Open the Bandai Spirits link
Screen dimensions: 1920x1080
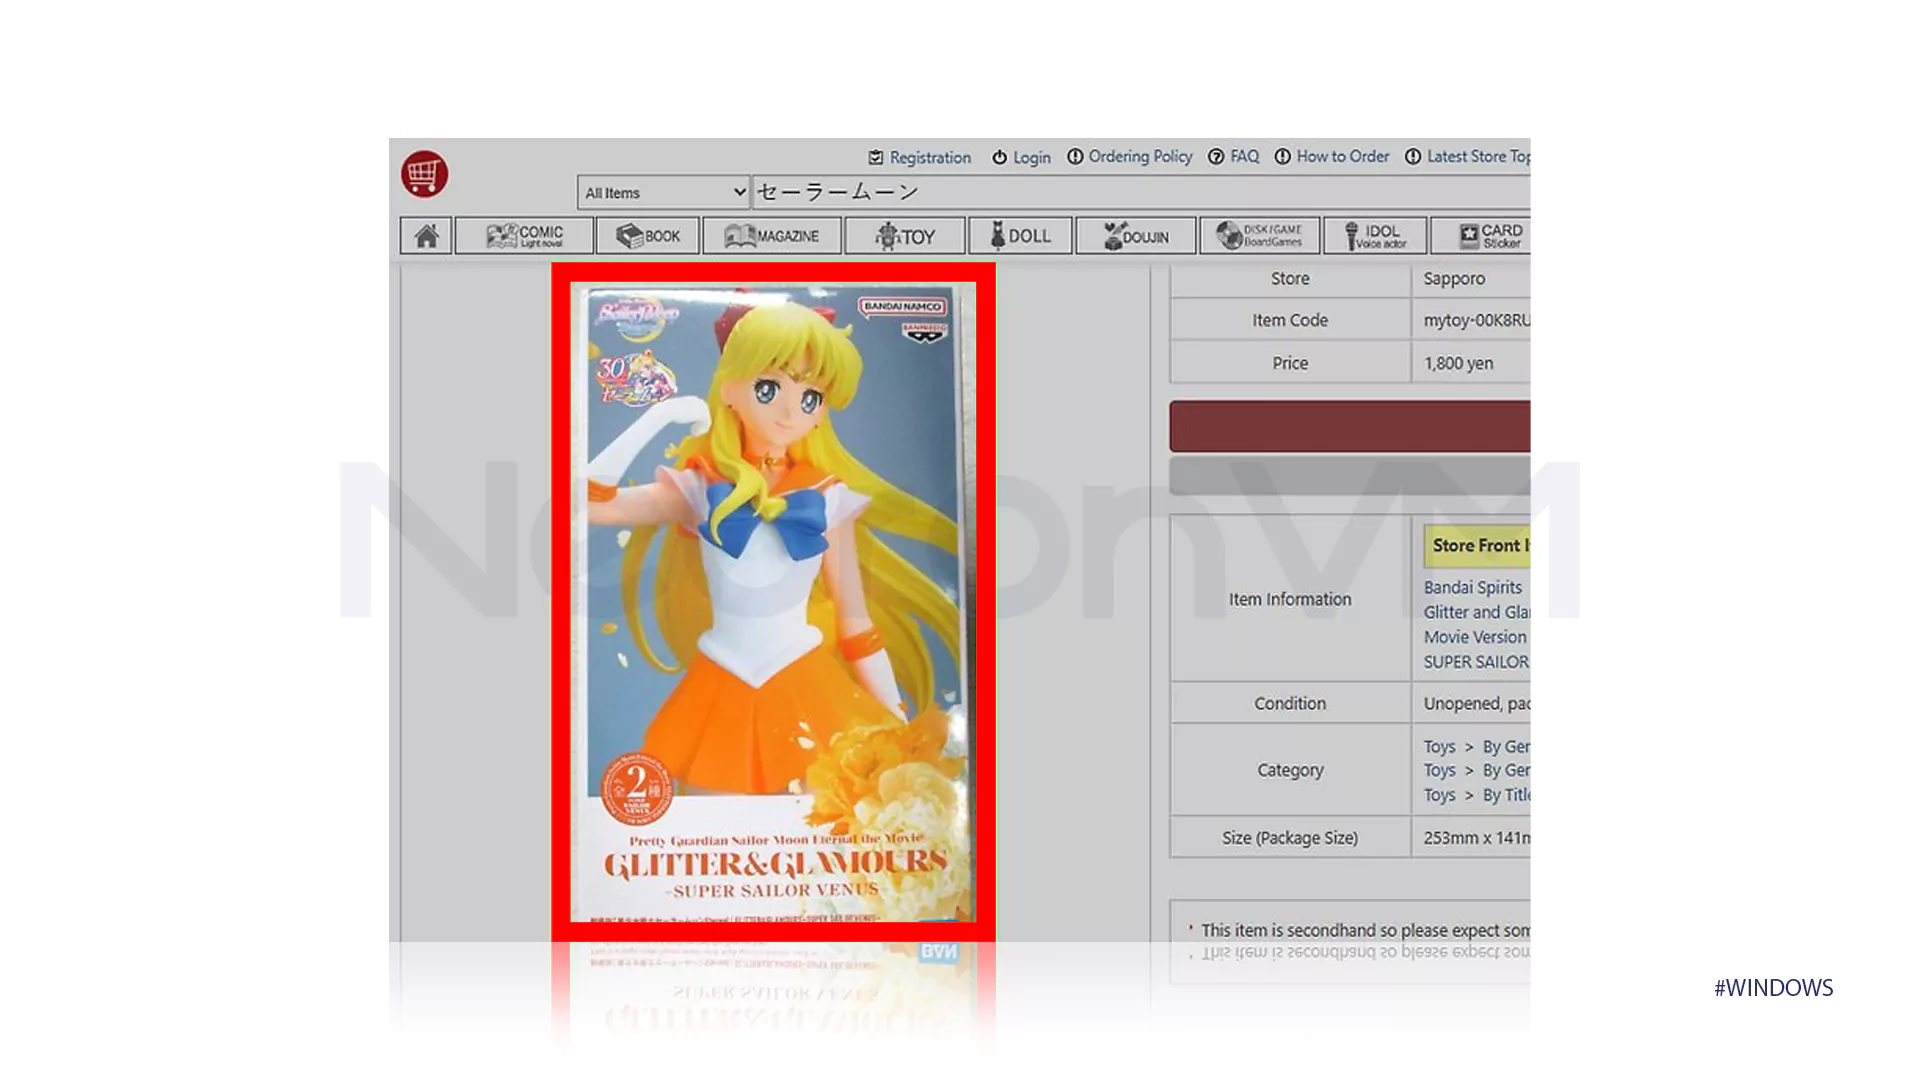(x=1473, y=587)
